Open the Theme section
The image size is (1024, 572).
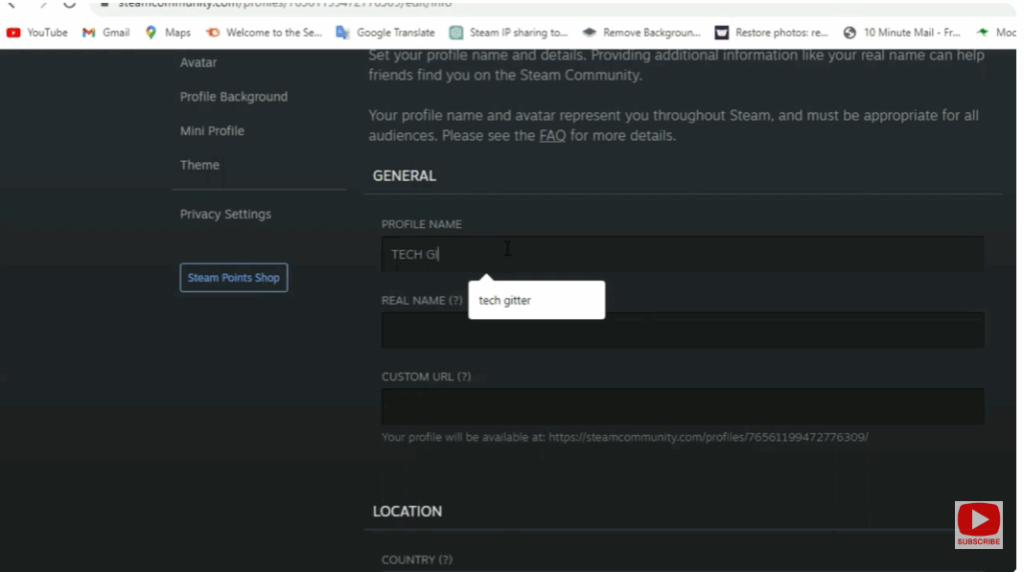(x=200, y=165)
